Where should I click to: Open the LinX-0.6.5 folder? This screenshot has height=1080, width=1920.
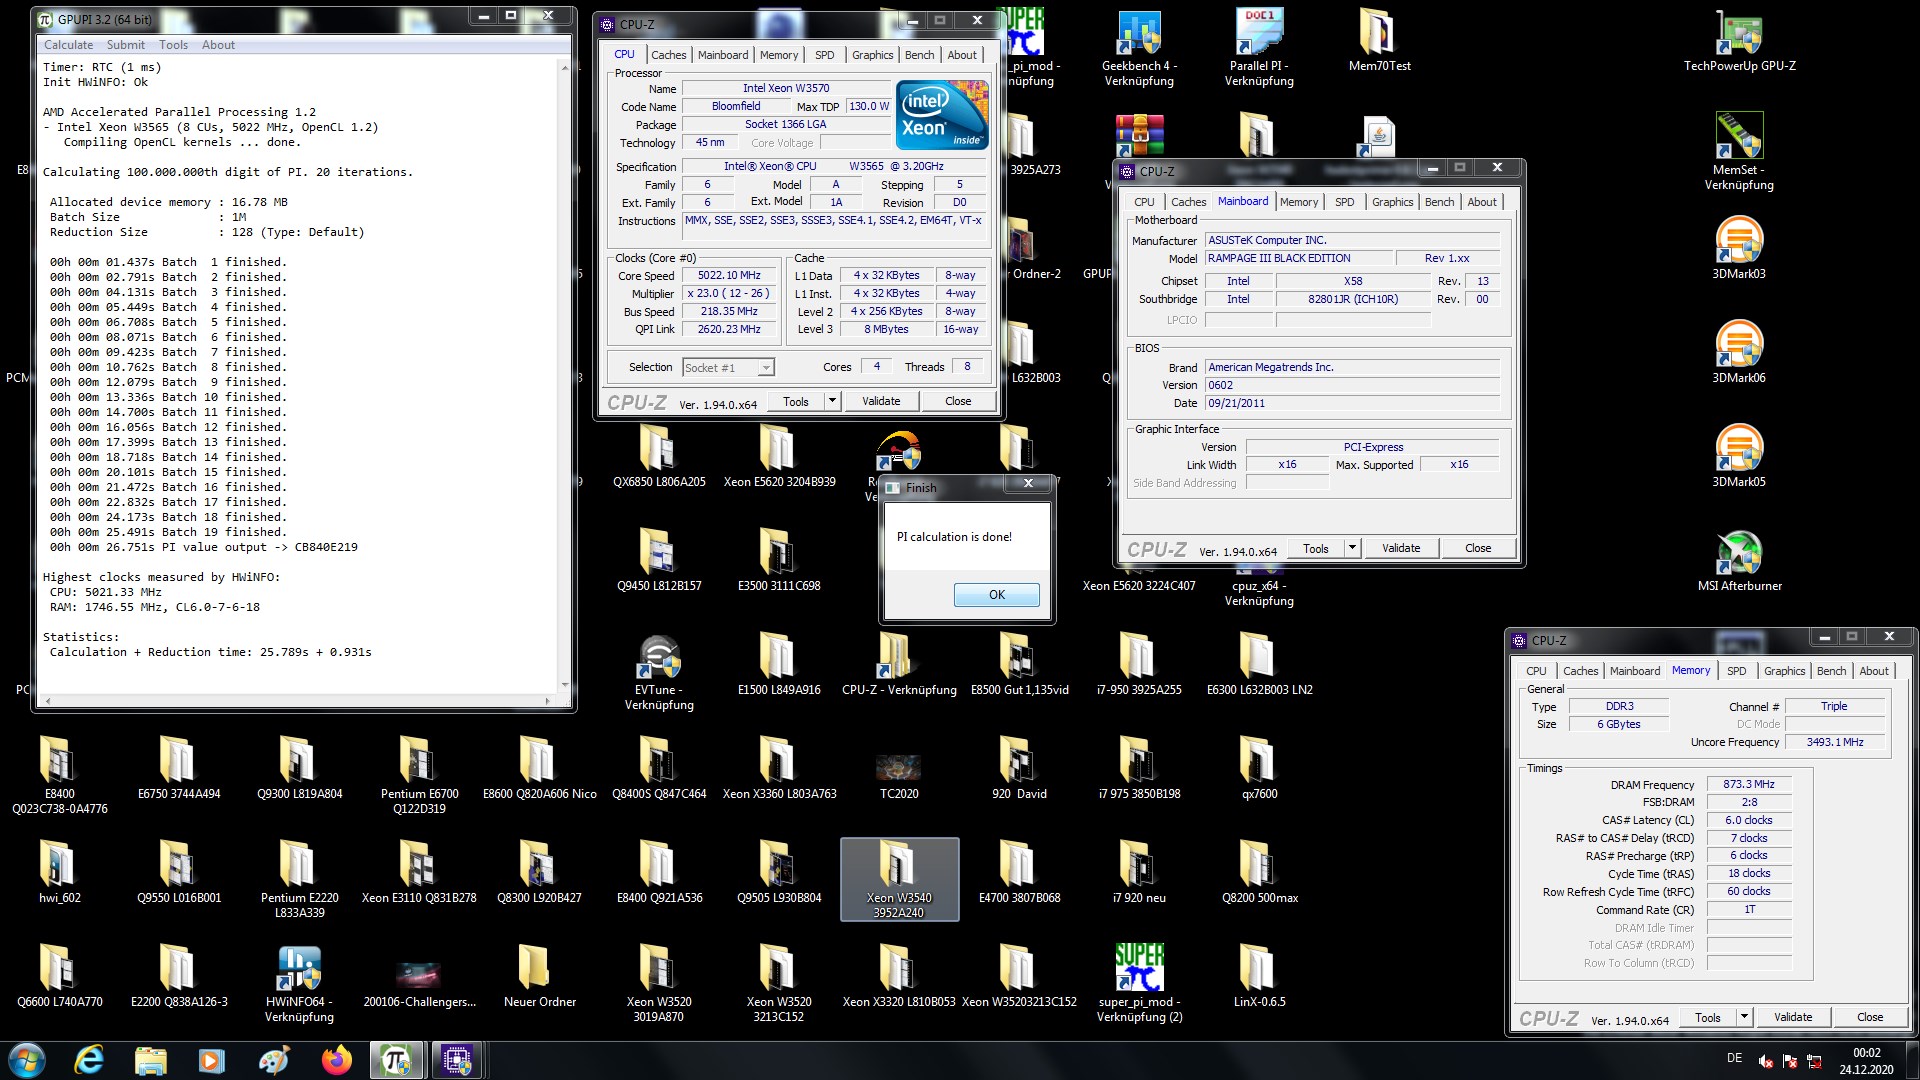(1259, 976)
